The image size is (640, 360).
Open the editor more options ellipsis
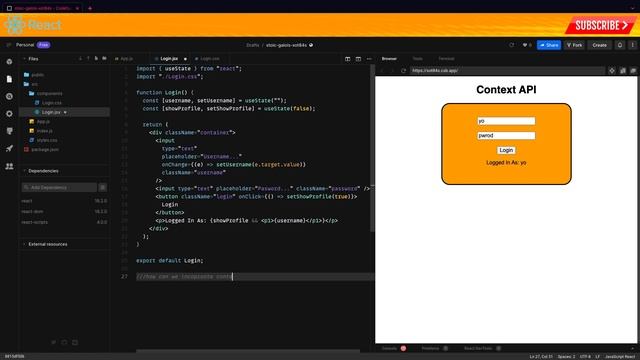coord(369,59)
